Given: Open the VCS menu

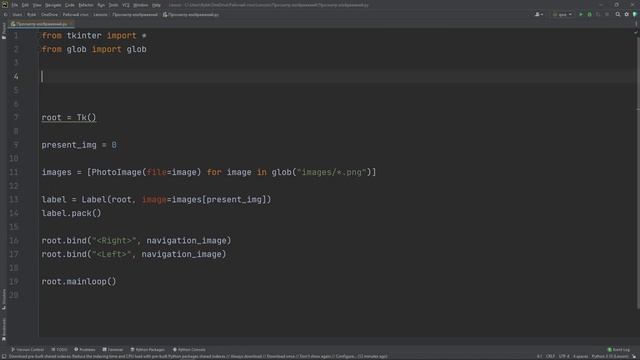Looking at the screenshot, I should pyautogui.click(x=126, y=5).
